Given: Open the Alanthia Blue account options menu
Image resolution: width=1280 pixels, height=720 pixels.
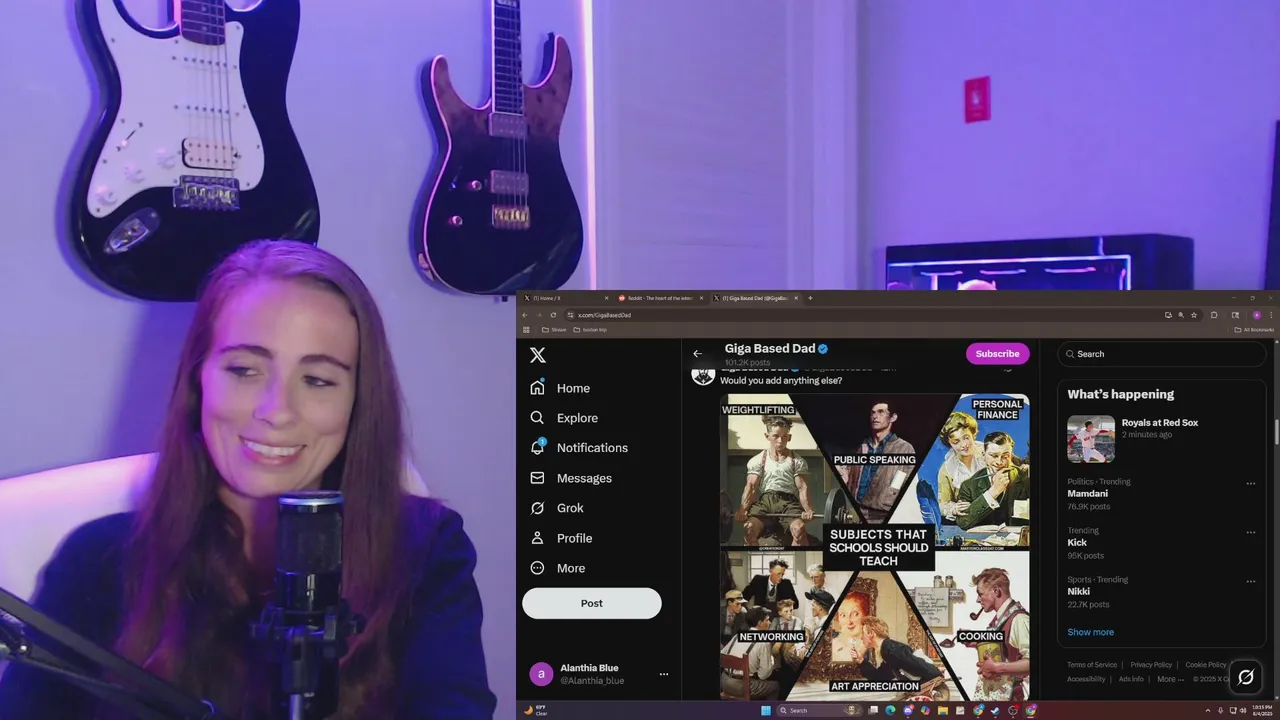Looking at the screenshot, I should (663, 674).
